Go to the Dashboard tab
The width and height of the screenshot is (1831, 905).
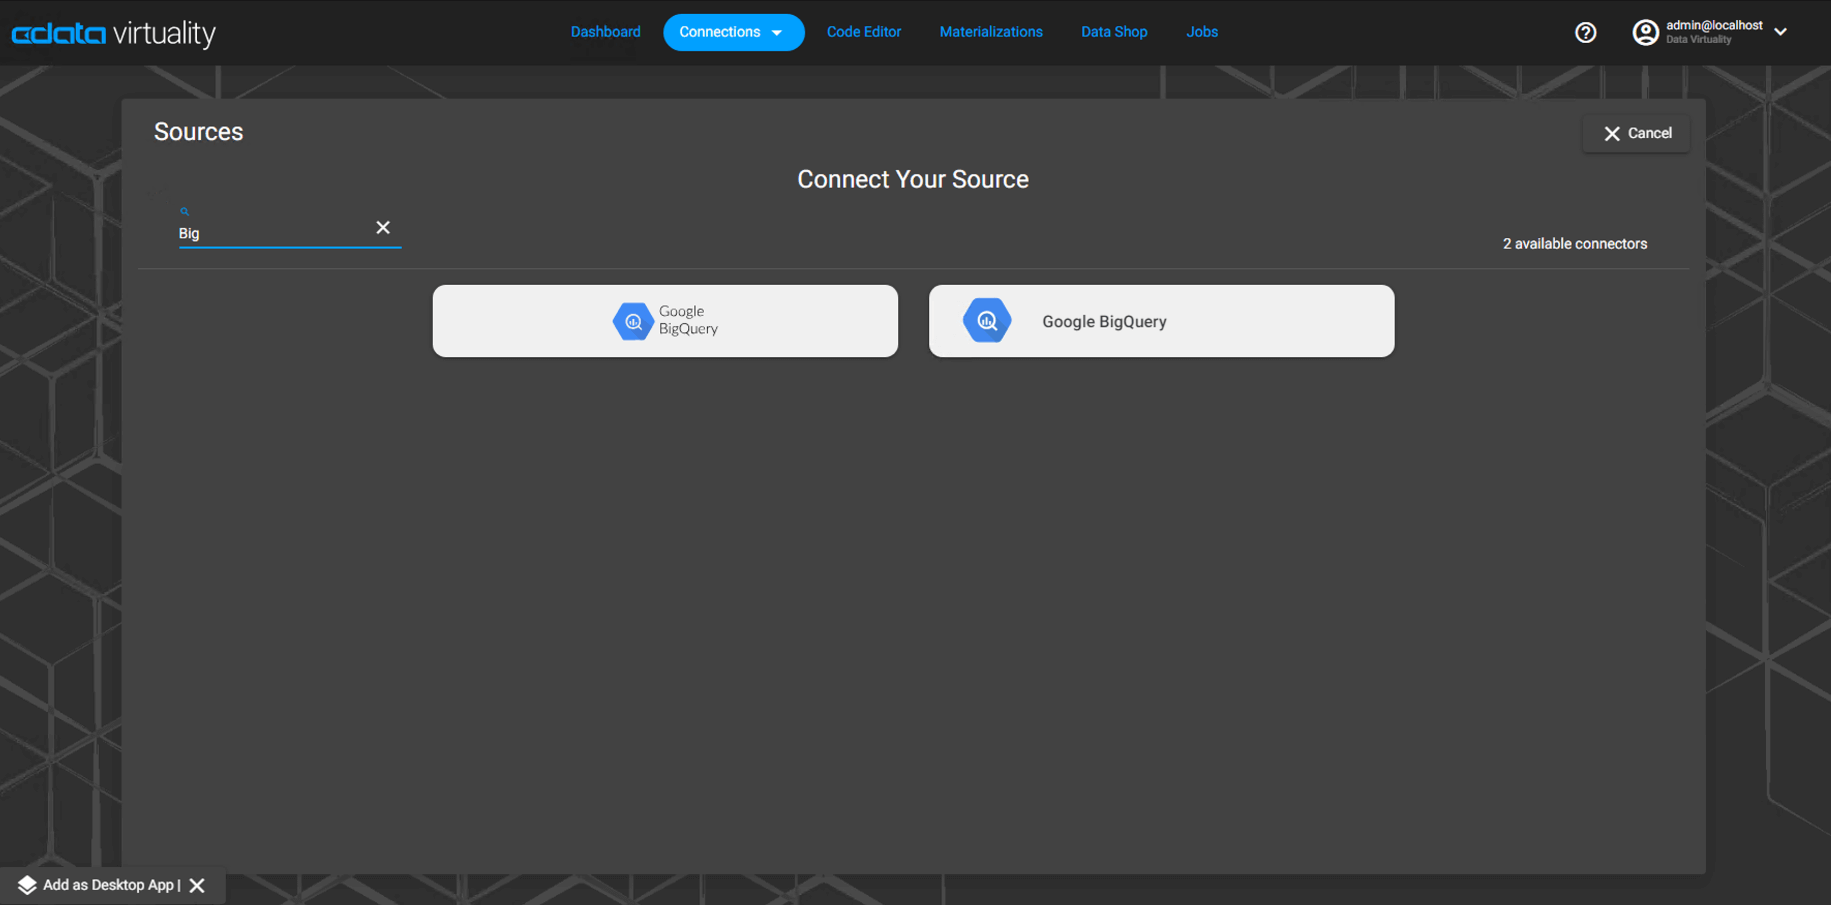click(x=606, y=32)
